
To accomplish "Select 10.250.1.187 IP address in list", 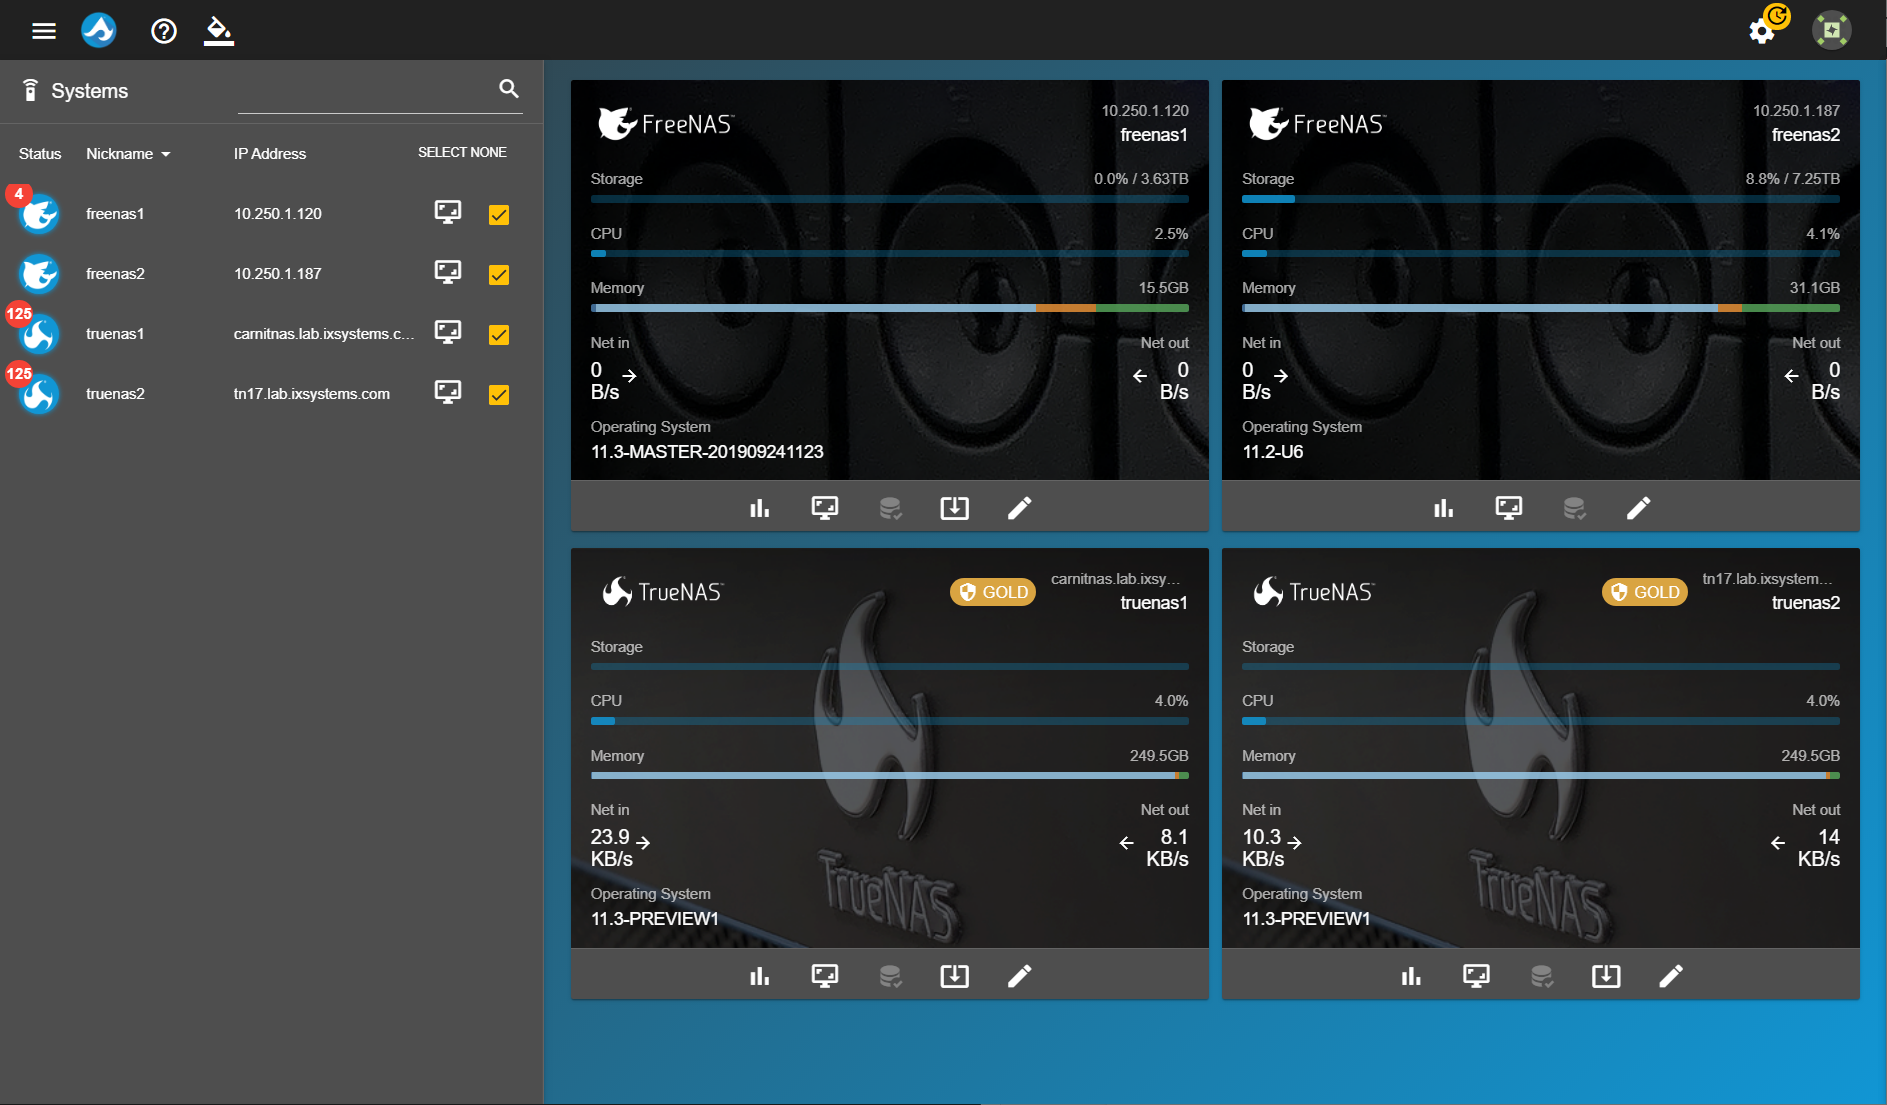I will 278,274.
